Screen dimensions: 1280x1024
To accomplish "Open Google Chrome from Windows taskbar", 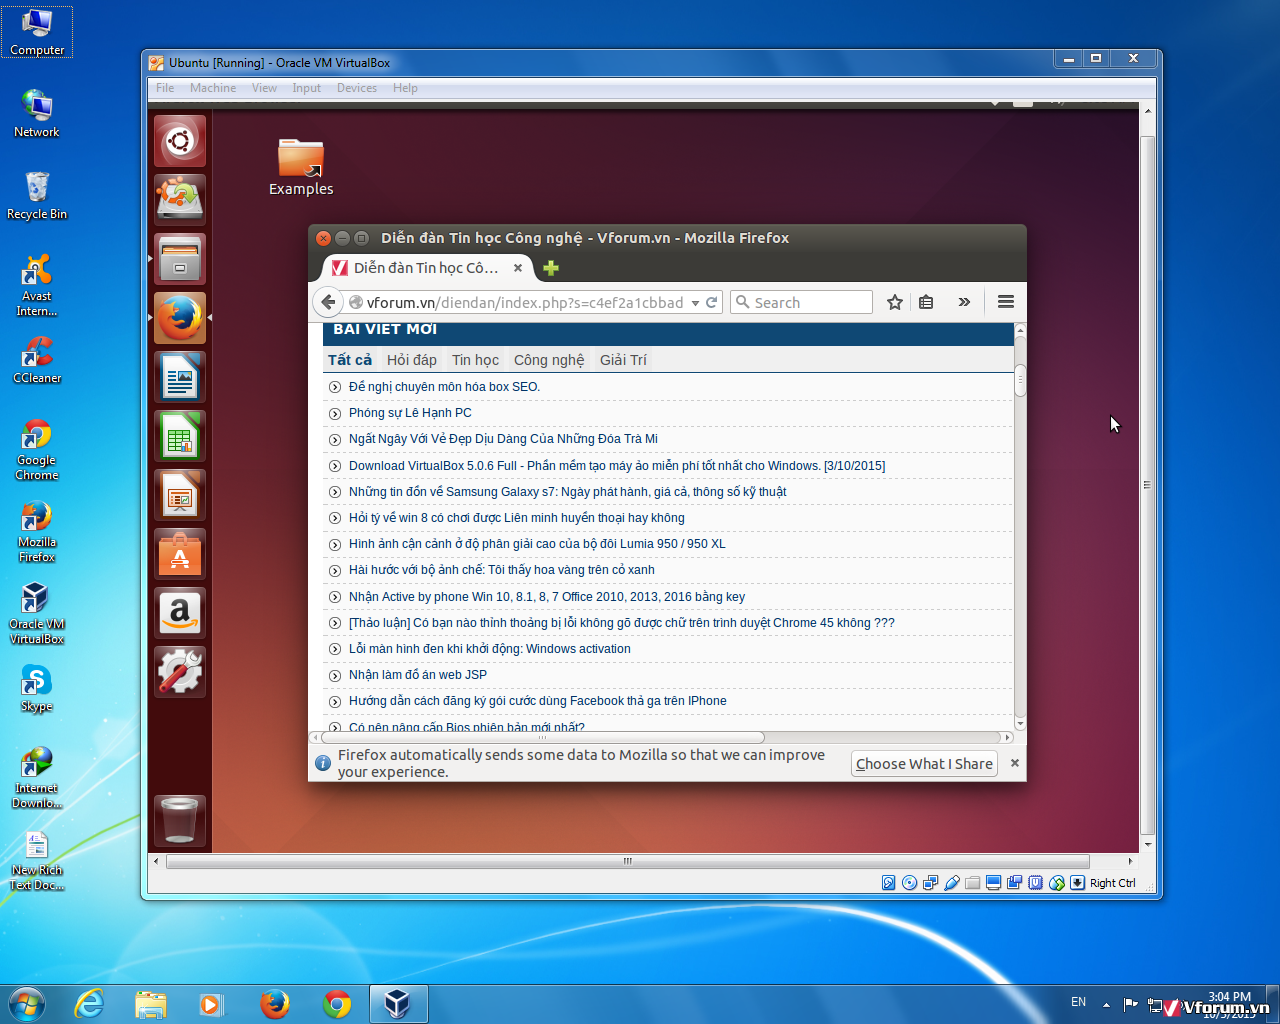I will (x=337, y=1004).
